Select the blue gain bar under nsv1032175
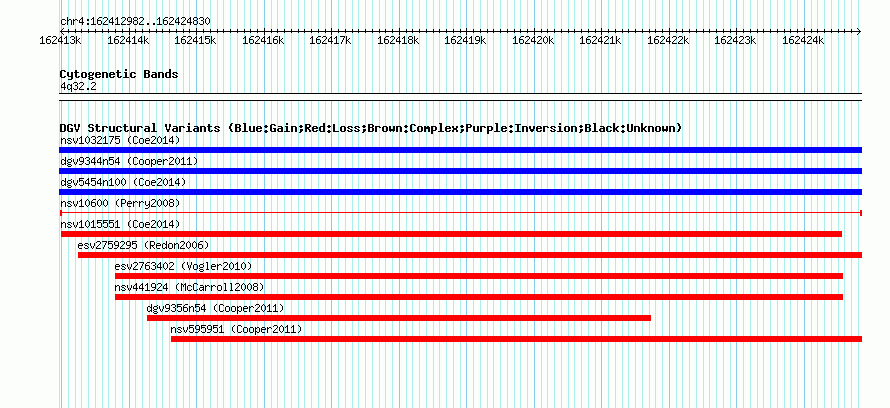This screenshot has height=408, width=890. [460, 150]
